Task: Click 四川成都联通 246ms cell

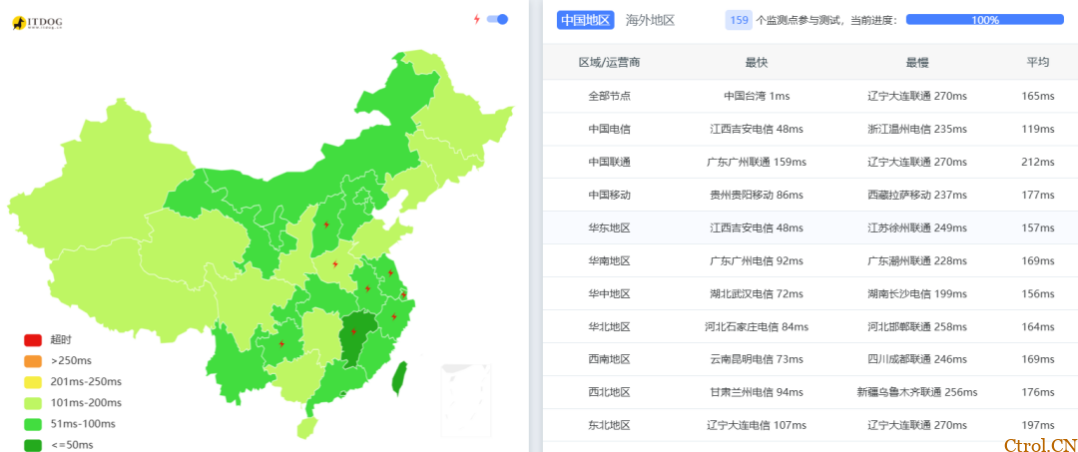Action: point(917,359)
